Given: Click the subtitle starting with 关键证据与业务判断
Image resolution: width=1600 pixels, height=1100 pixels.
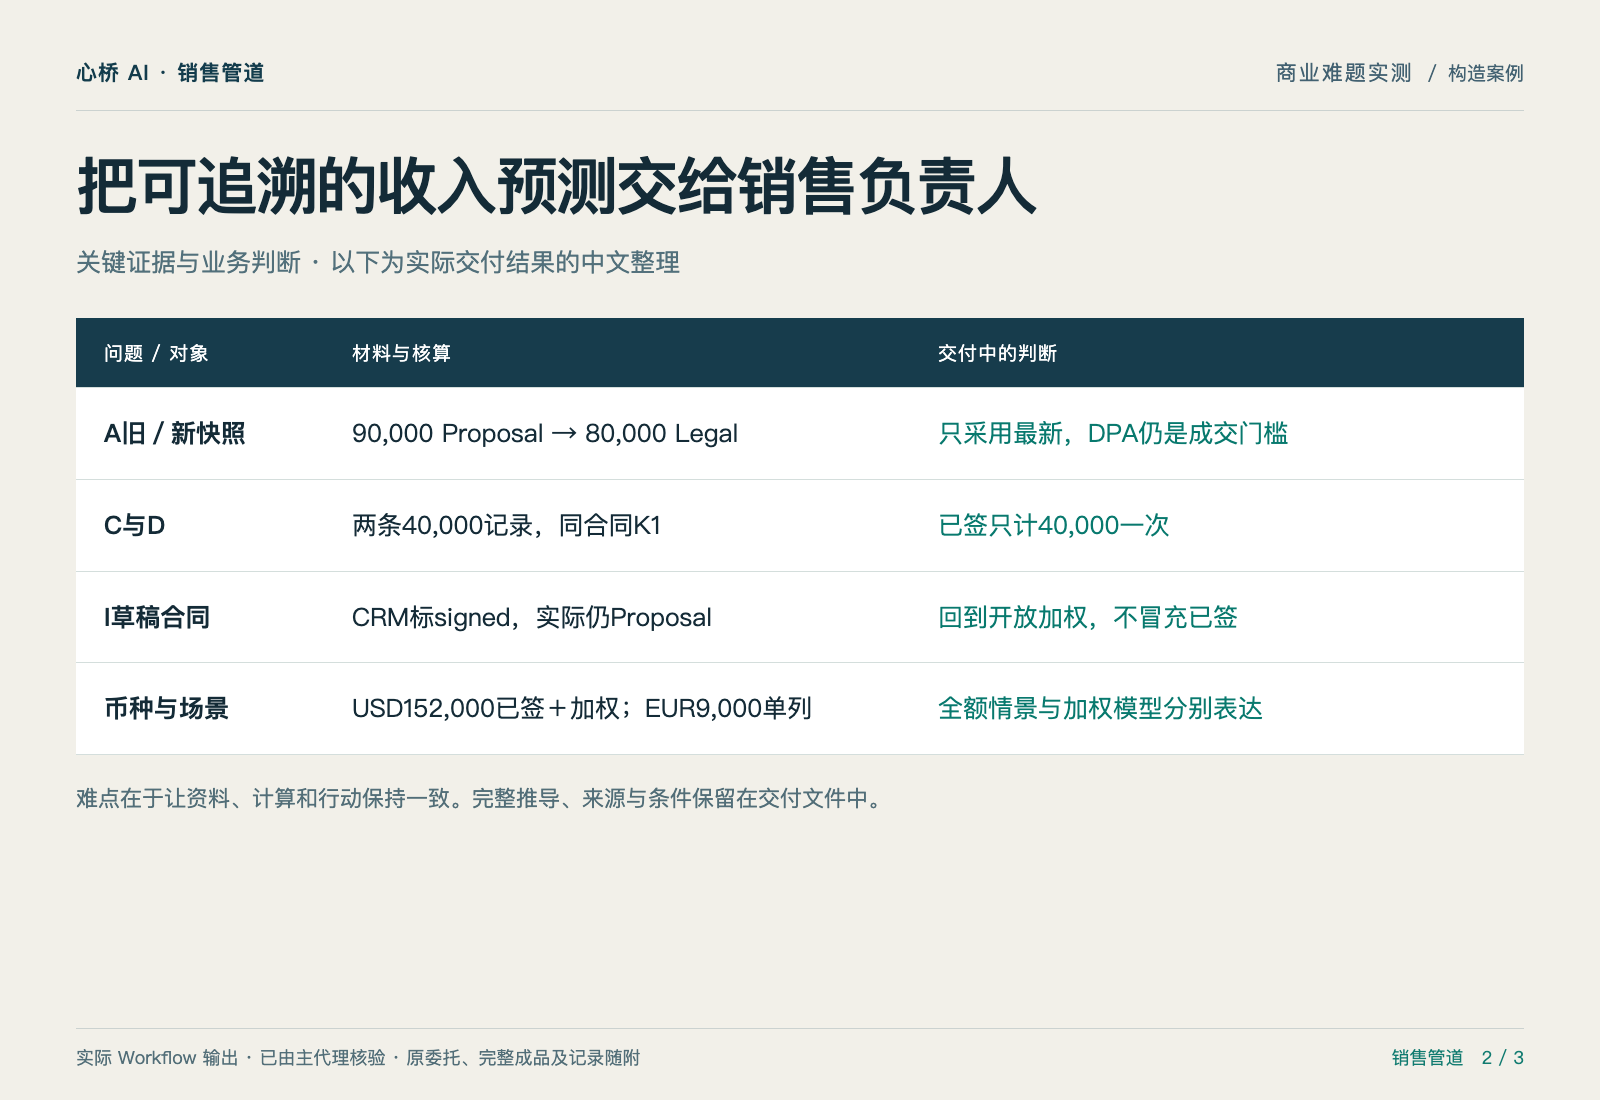Looking at the screenshot, I should [378, 263].
